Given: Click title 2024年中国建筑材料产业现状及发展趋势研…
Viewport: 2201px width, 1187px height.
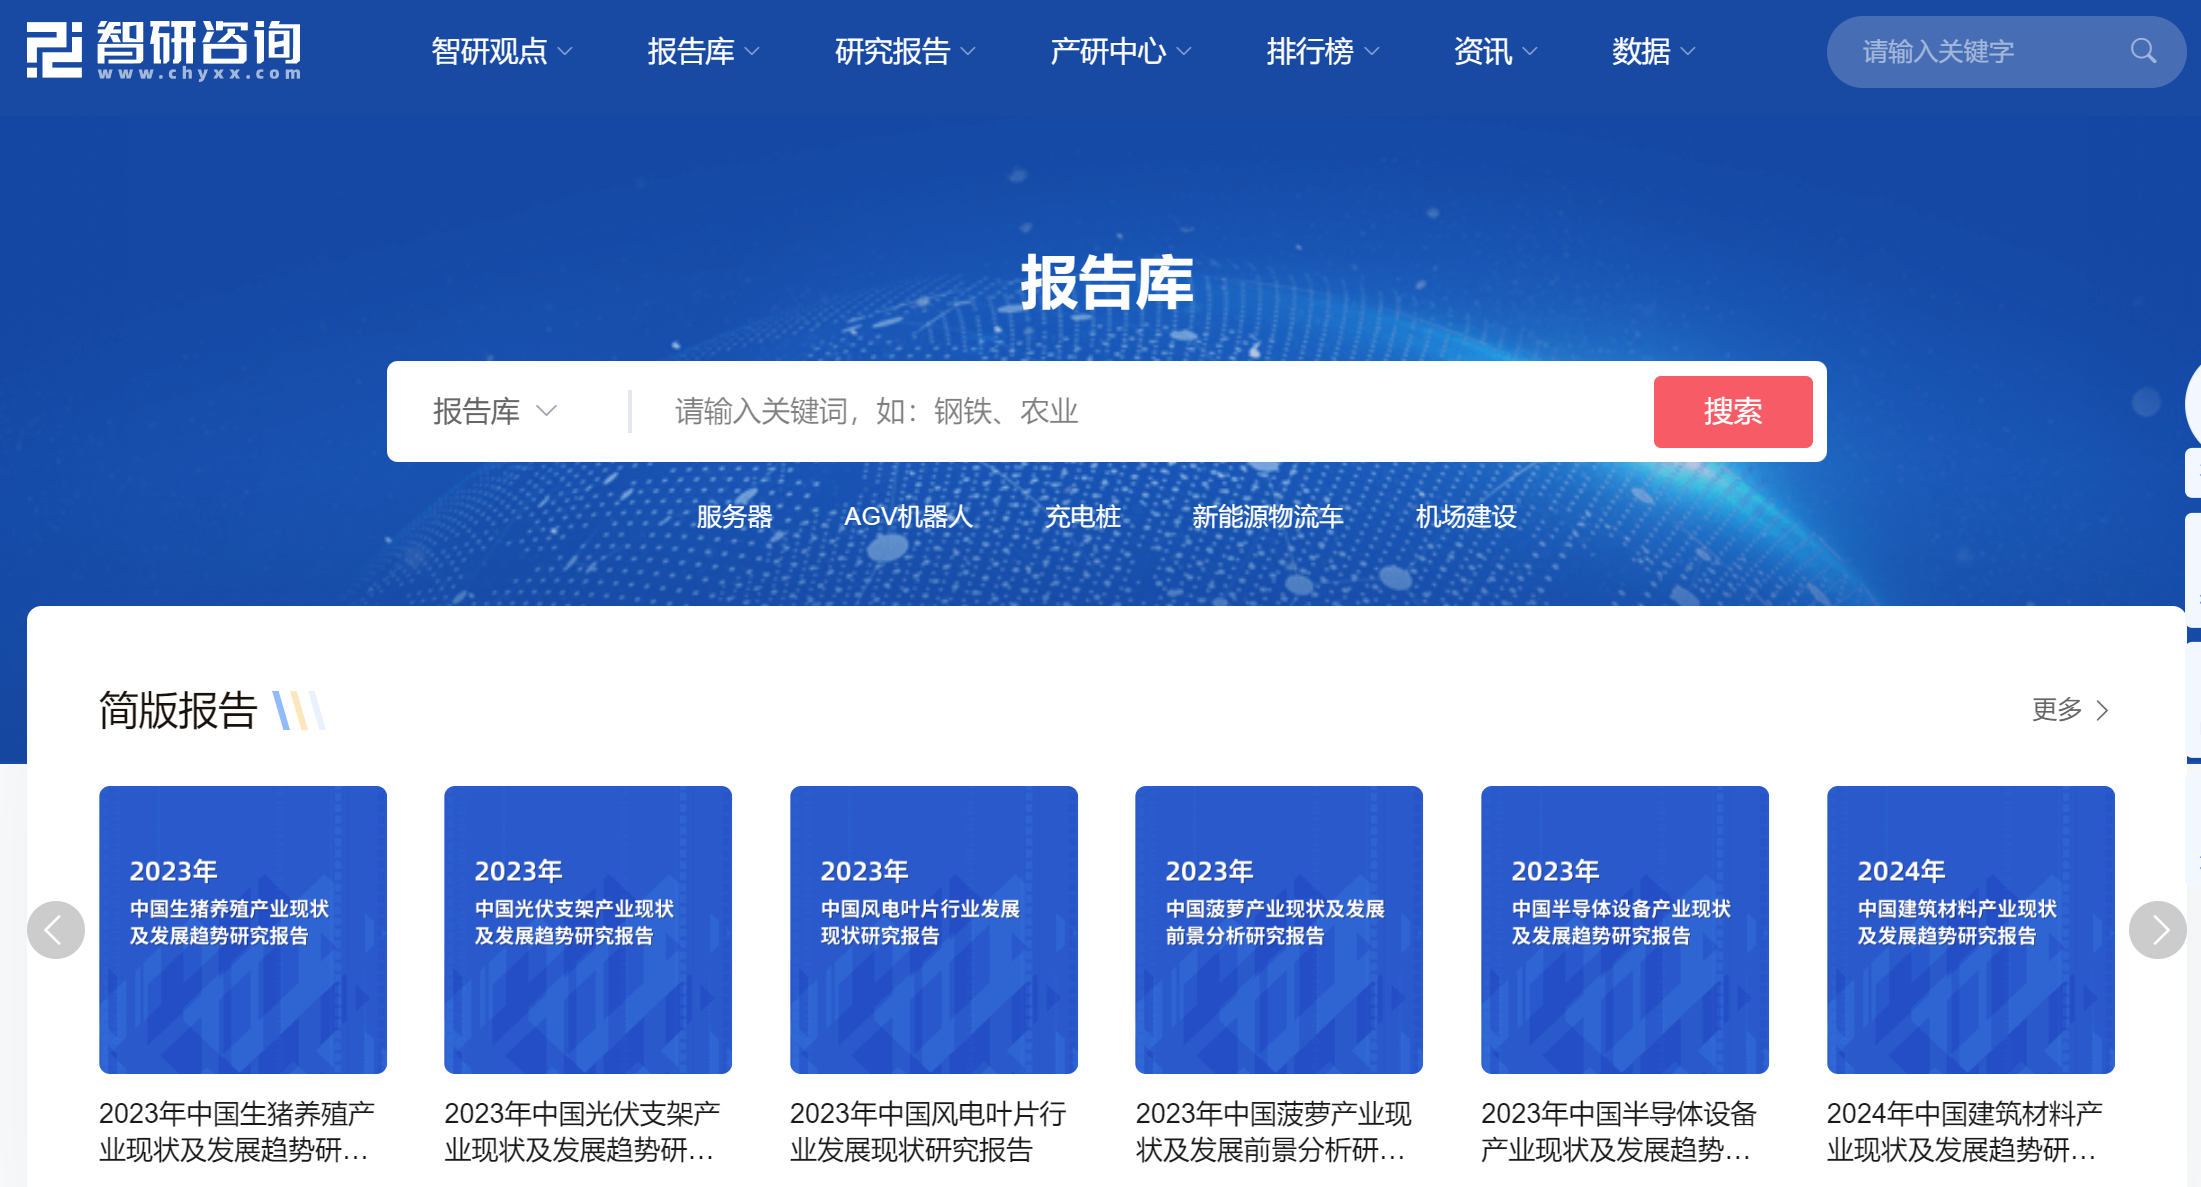Looking at the screenshot, I should (1966, 1132).
